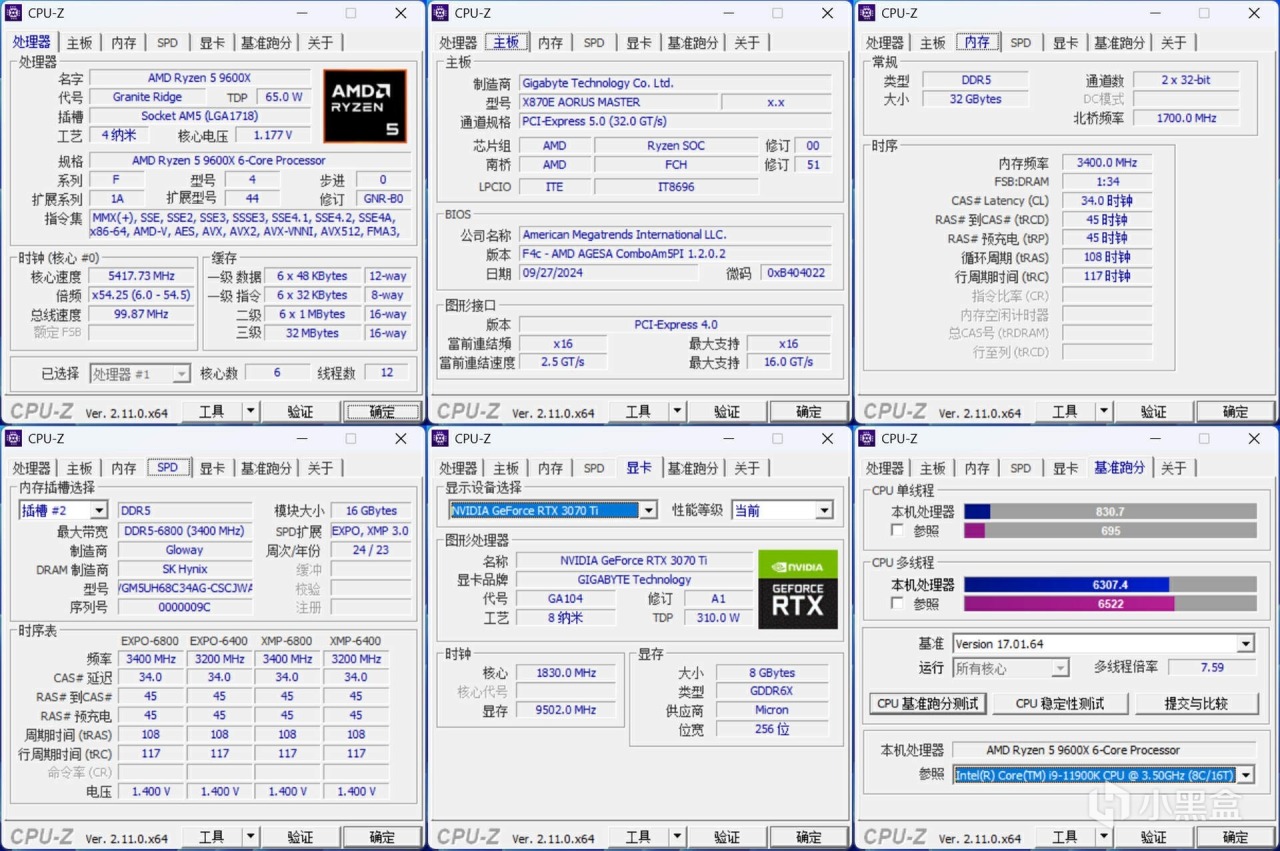Click CPU-Z title icon in the processor window
1280x851 pixels.
tap(14, 13)
